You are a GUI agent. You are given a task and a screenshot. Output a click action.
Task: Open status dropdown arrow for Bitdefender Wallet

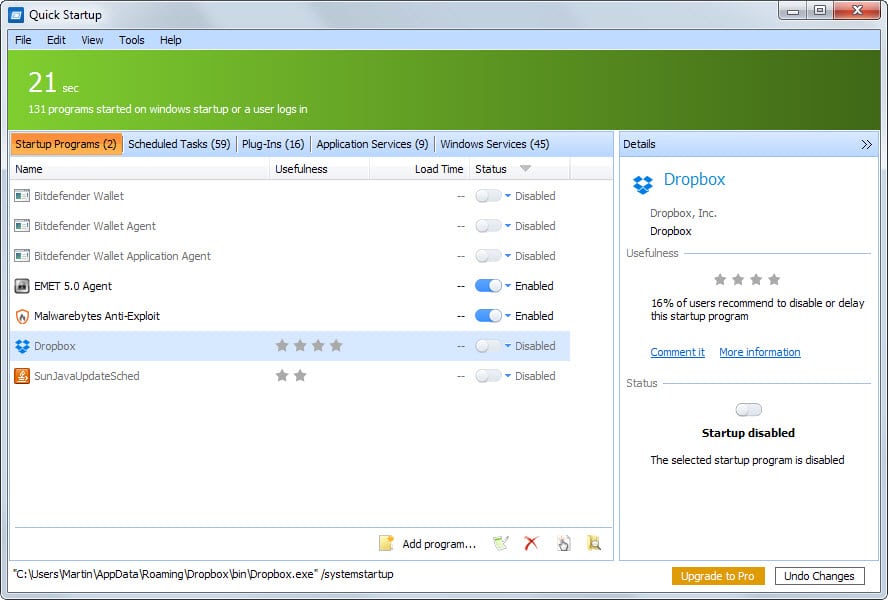pyautogui.click(x=508, y=196)
